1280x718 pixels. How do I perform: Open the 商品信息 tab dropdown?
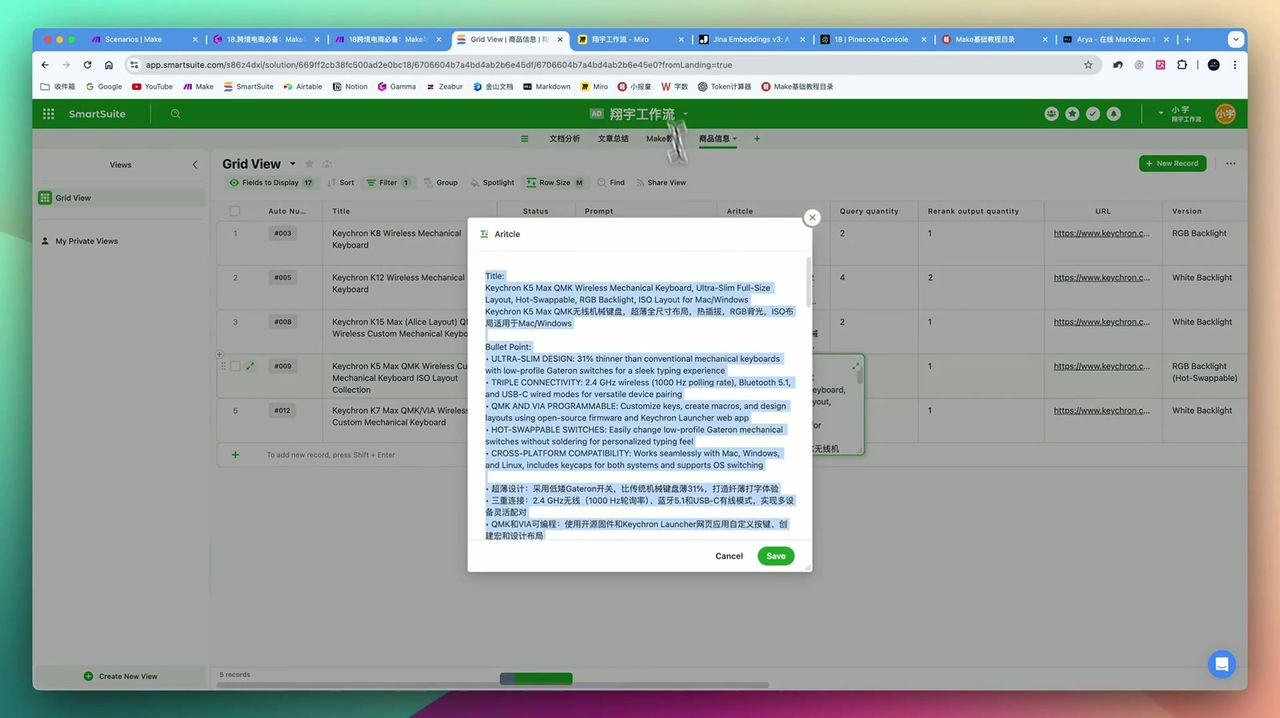tap(735, 139)
